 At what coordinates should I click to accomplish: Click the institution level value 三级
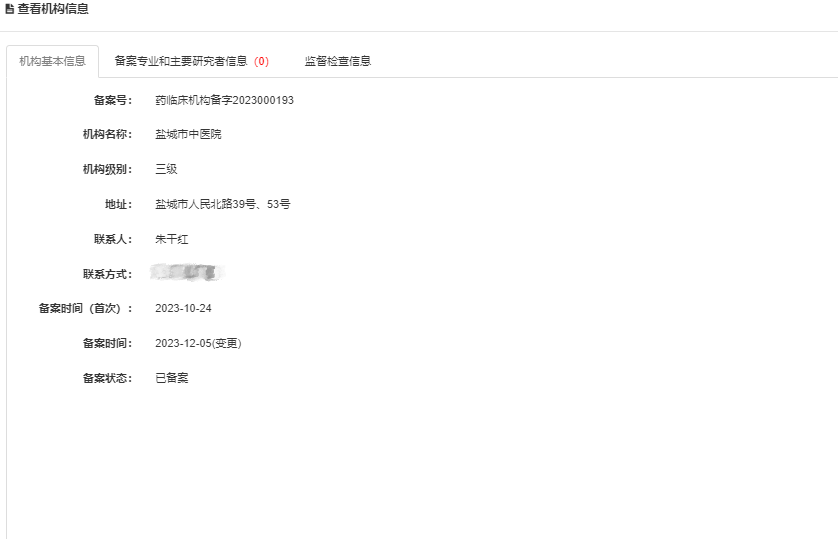click(166, 169)
